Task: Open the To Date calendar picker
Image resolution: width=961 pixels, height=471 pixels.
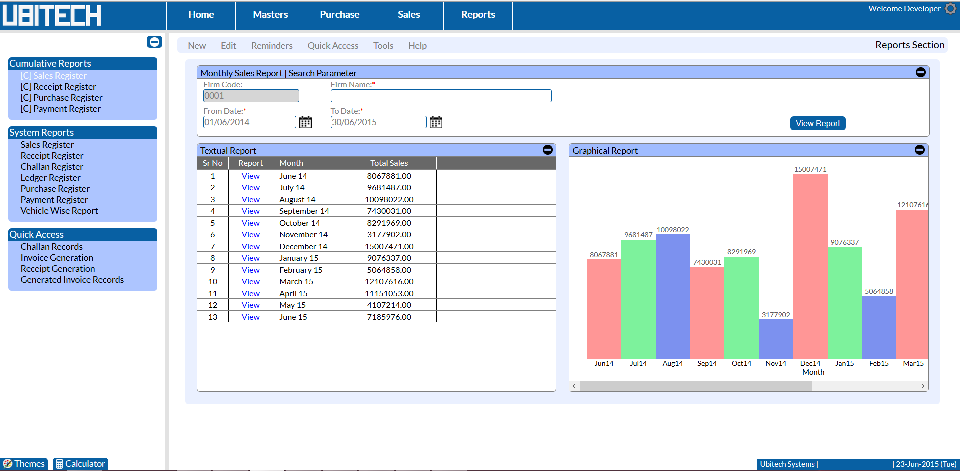Action: pos(435,122)
